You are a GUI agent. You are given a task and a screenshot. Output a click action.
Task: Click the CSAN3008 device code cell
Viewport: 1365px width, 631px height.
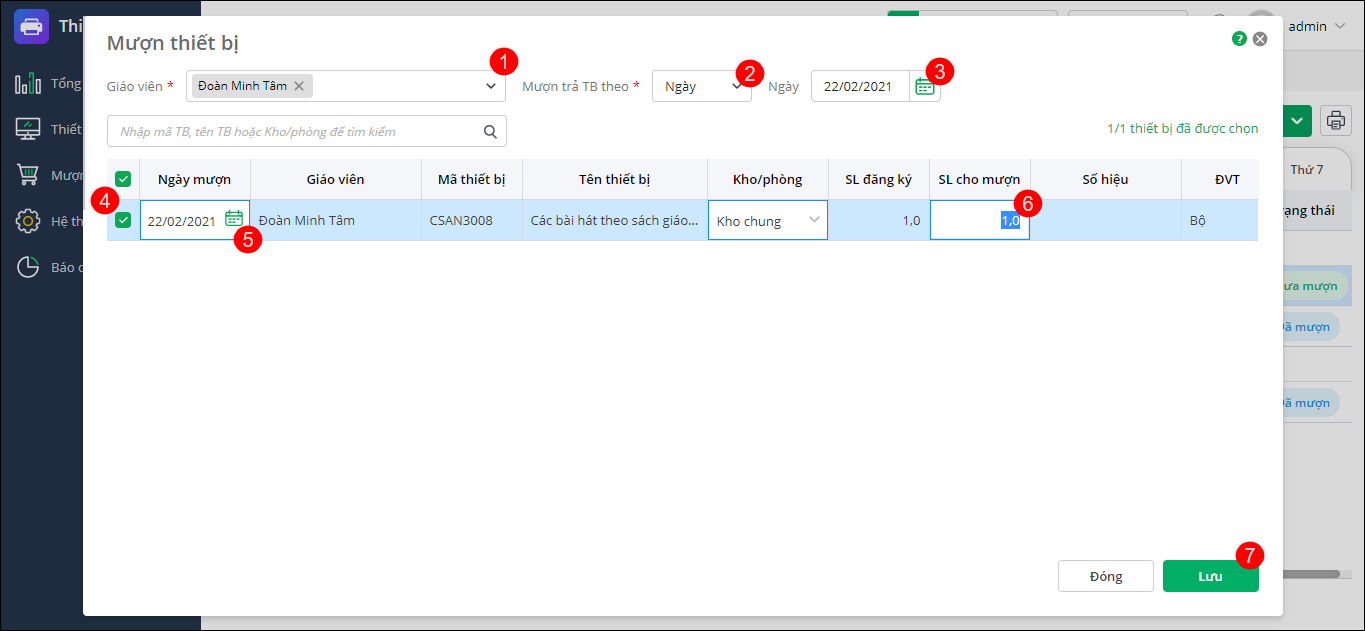tap(472, 220)
